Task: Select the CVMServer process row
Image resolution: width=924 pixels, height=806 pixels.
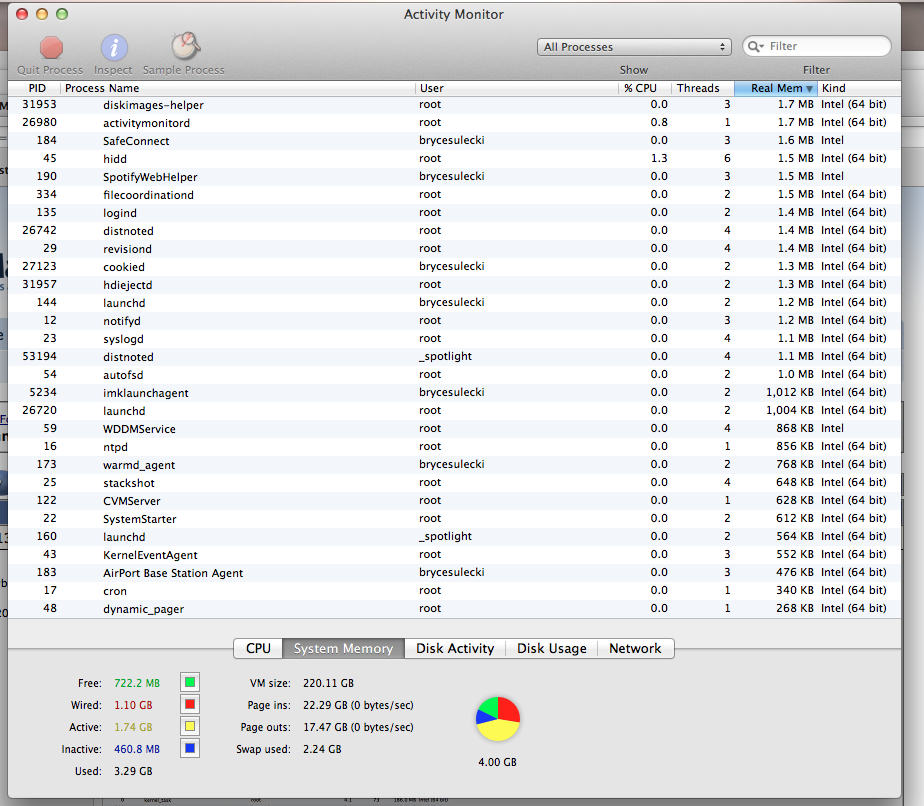Action: [454, 501]
